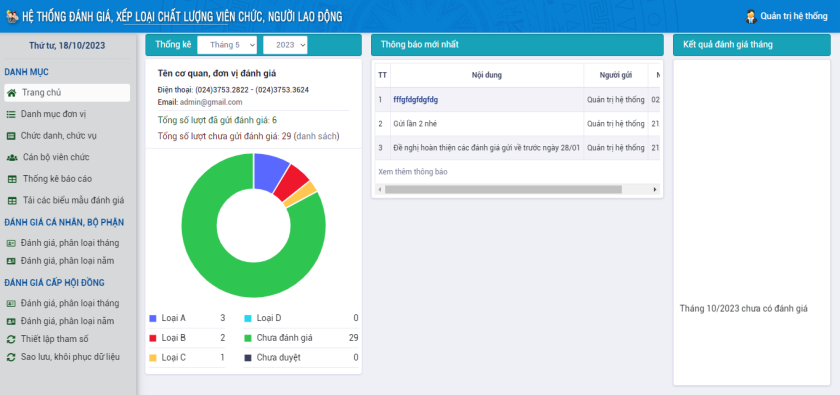The width and height of the screenshot is (840, 395).
Task: Click the right arrow of the table scrollbar
Action: pyautogui.click(x=655, y=190)
